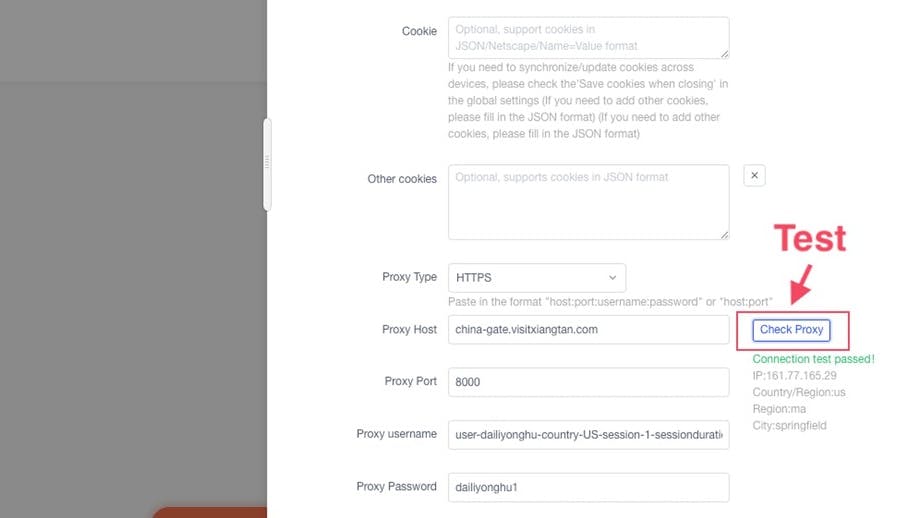
Task: Click the side panel drag handle
Action: tap(267, 164)
